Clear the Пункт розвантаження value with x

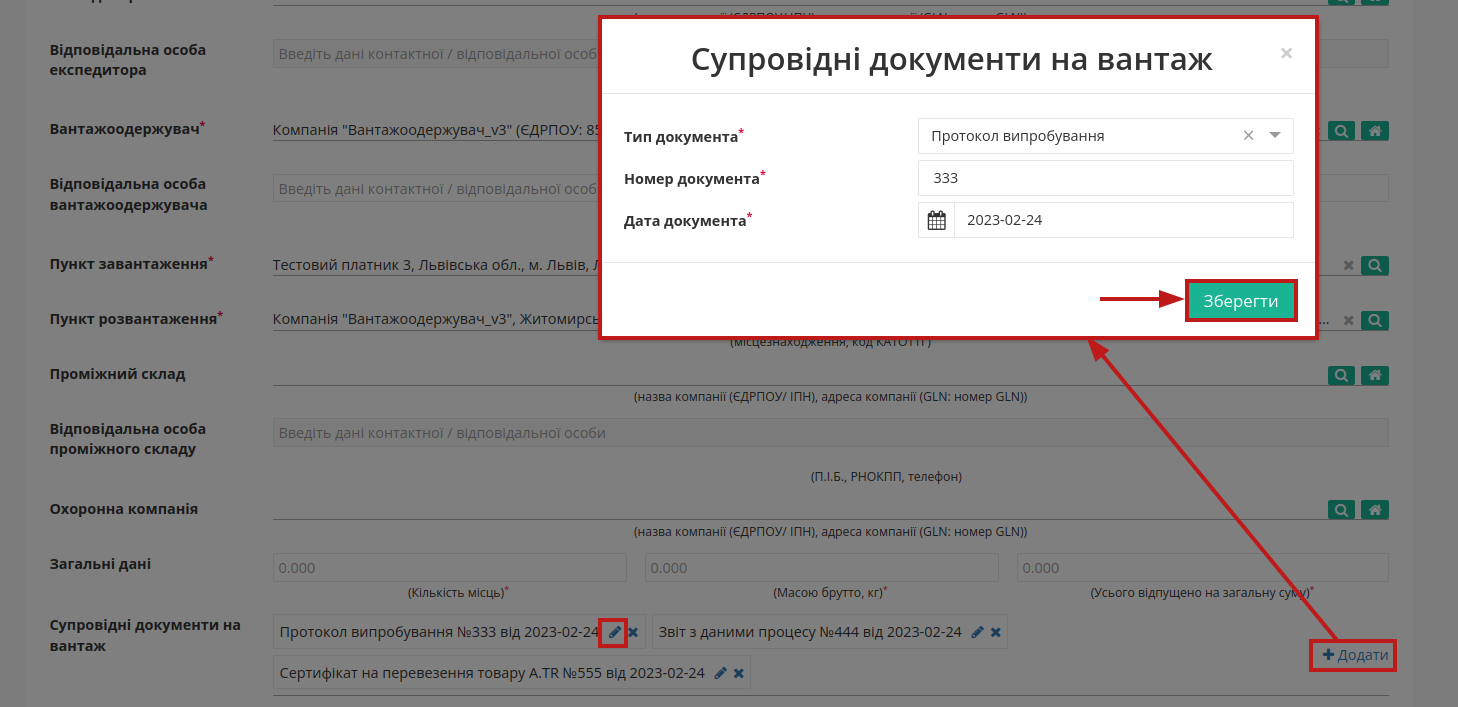(1348, 321)
